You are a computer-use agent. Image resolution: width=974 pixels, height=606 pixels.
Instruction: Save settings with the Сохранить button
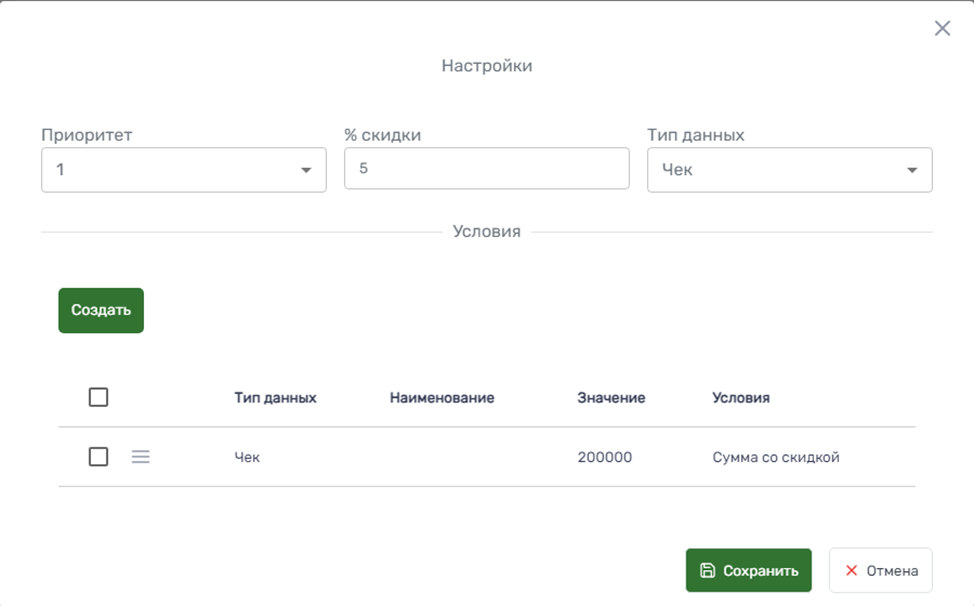coord(748,571)
